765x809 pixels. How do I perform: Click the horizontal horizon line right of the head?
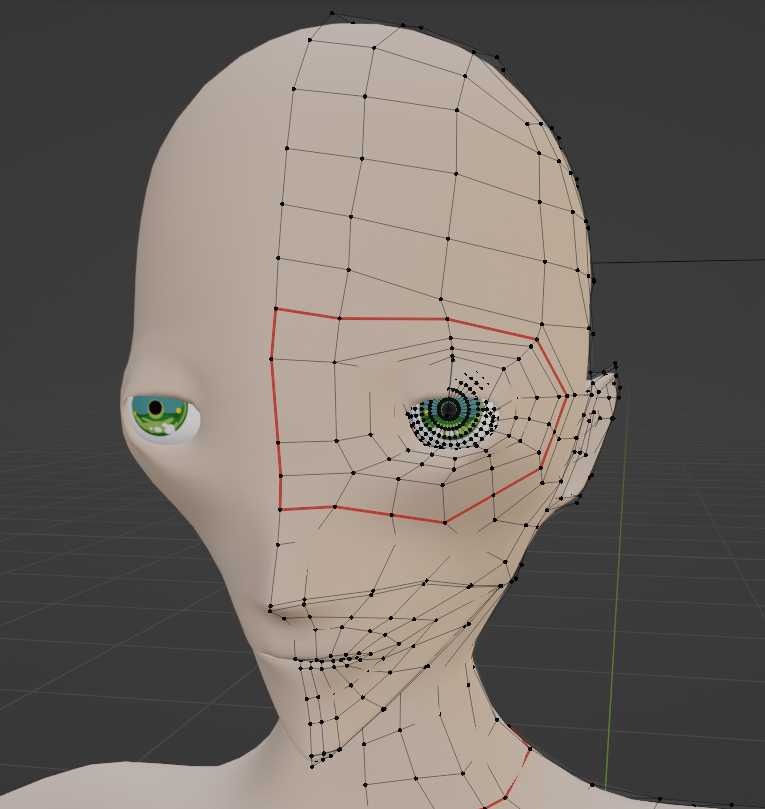680,261
